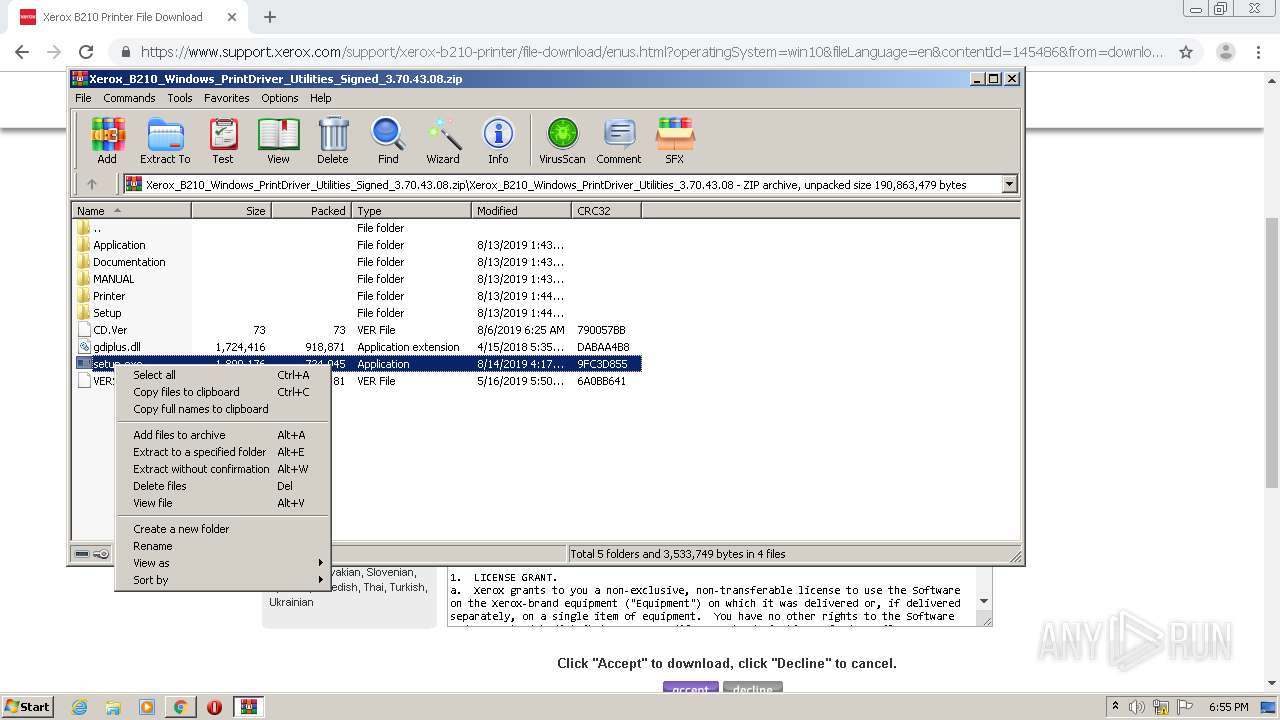The height and width of the screenshot is (720, 1280).
Task: Choose Create a new folder
Action: [x=222, y=529]
